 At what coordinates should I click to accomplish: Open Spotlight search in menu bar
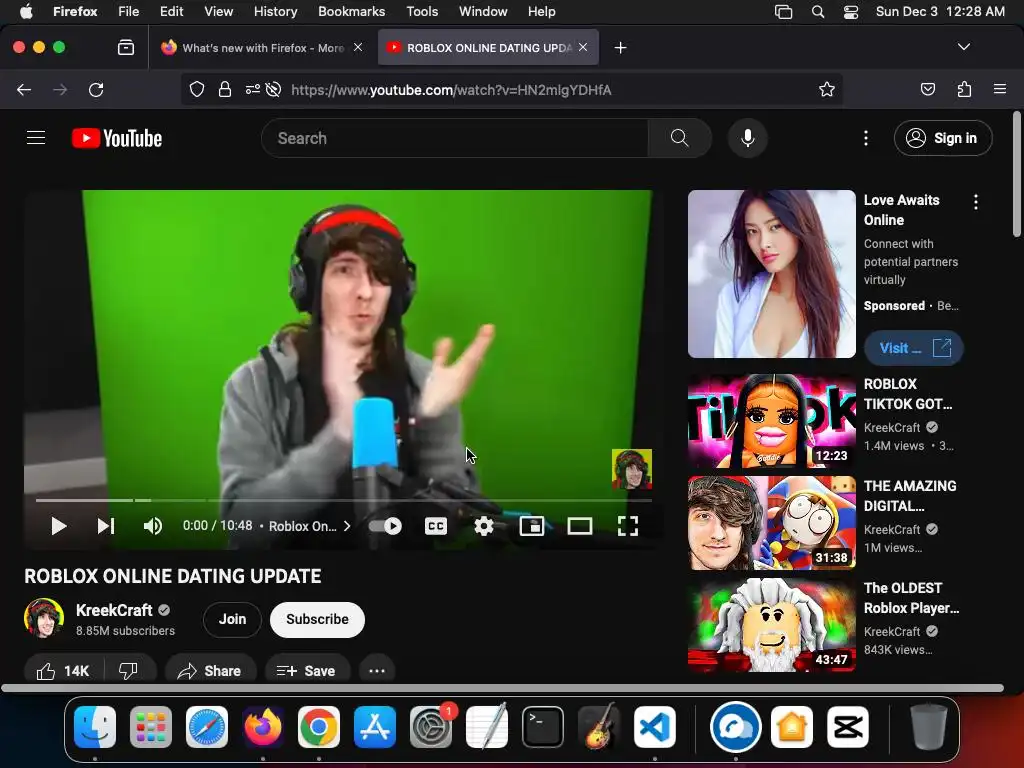point(818,12)
